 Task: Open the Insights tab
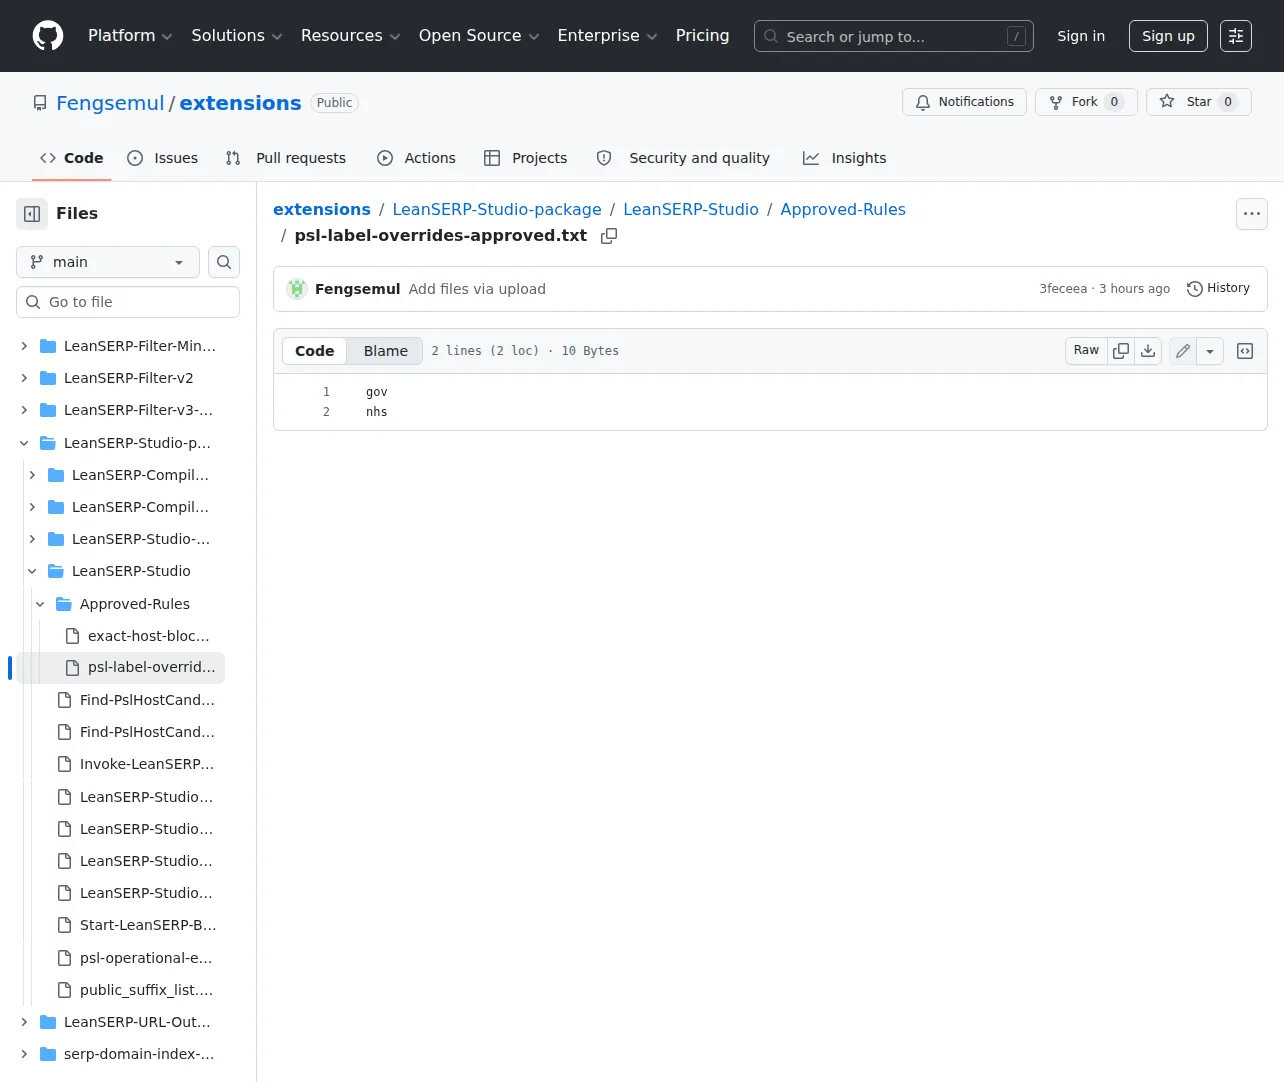coord(845,158)
